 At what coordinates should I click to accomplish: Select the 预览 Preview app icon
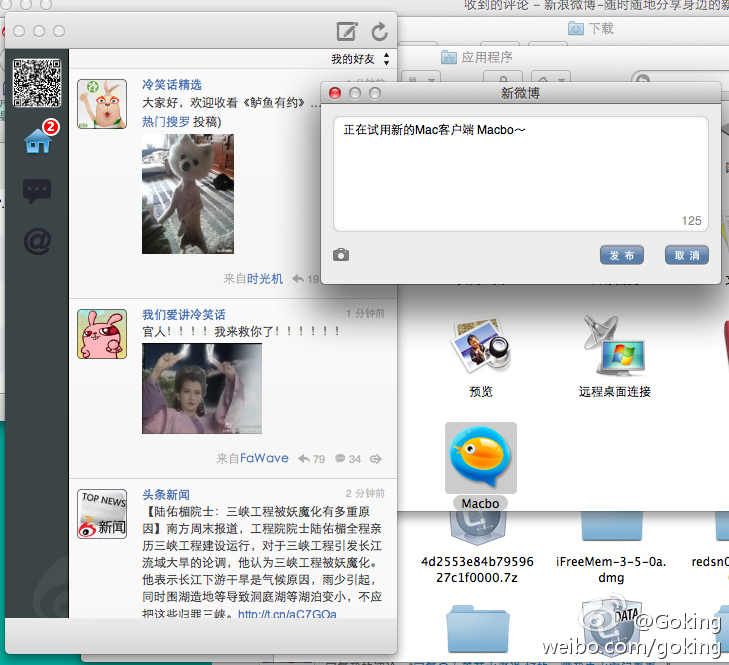(481, 346)
